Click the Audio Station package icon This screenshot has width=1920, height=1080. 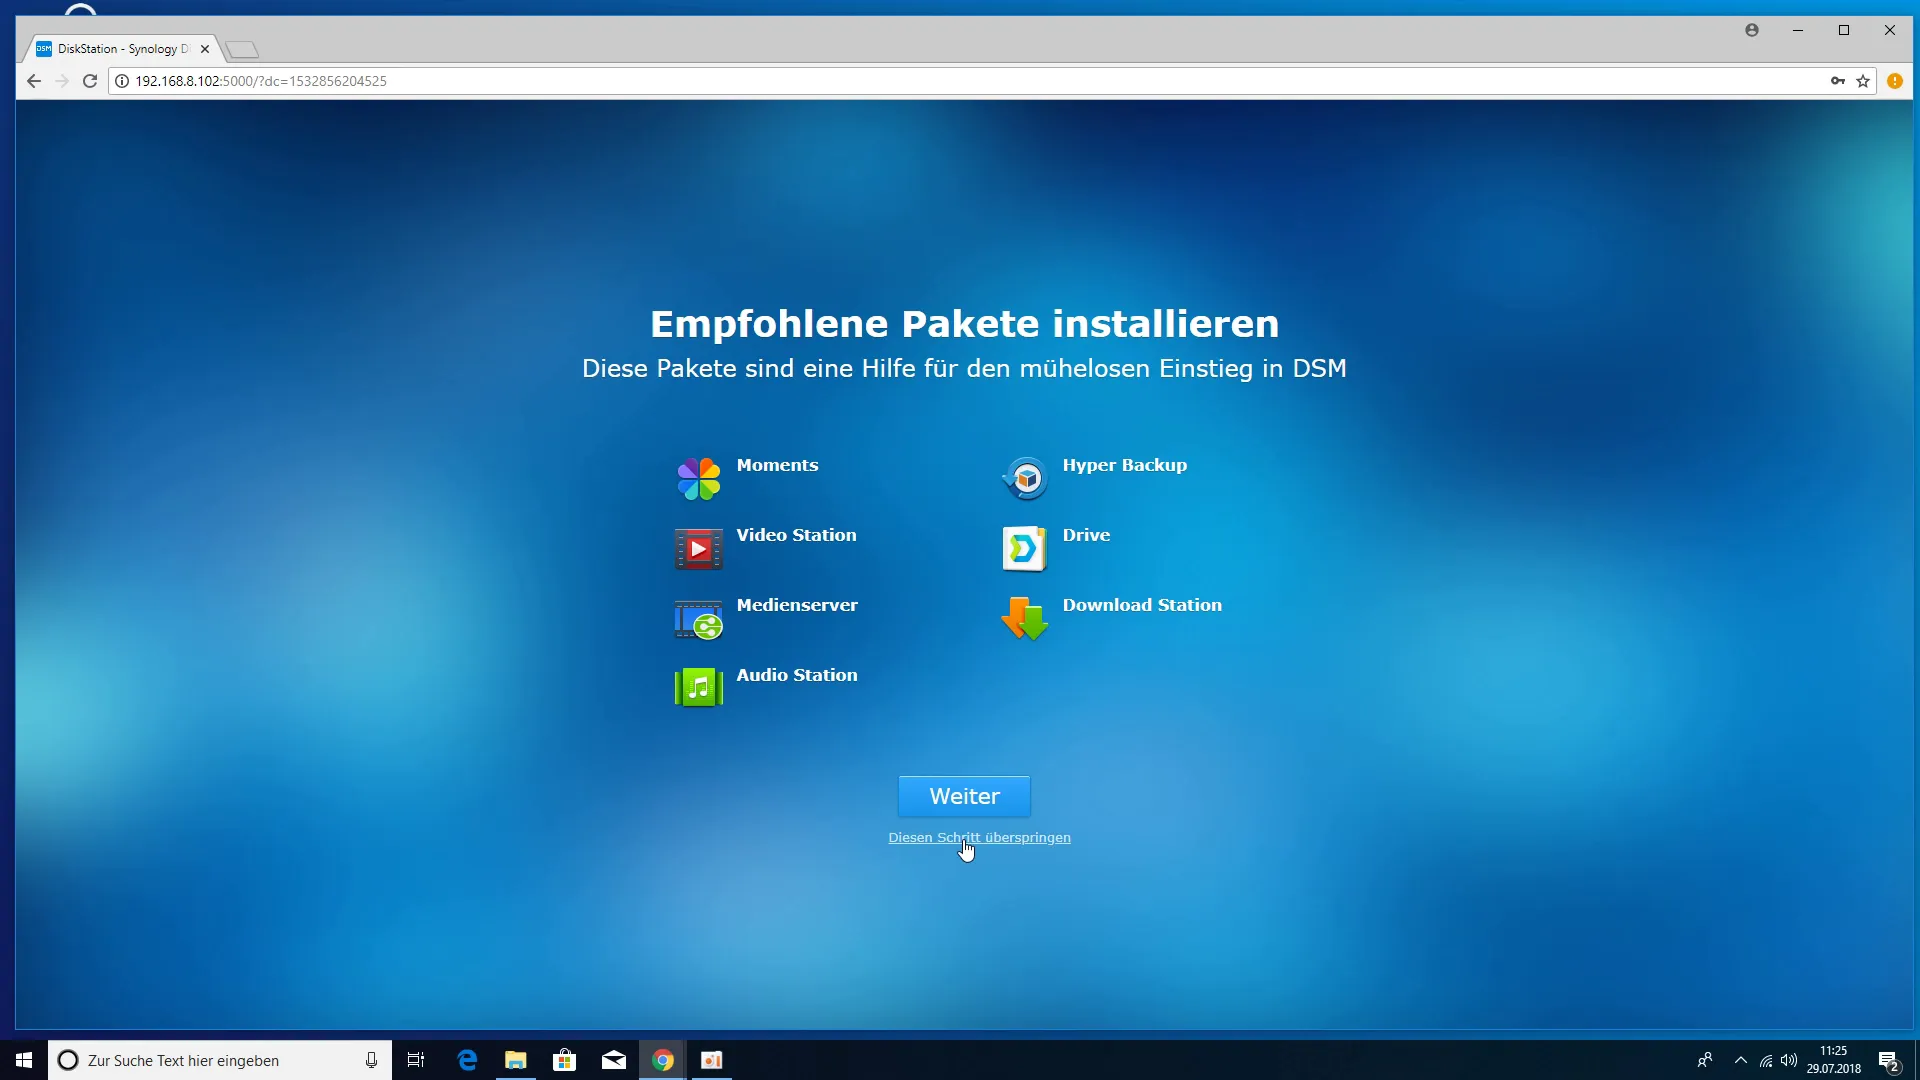pos(698,688)
